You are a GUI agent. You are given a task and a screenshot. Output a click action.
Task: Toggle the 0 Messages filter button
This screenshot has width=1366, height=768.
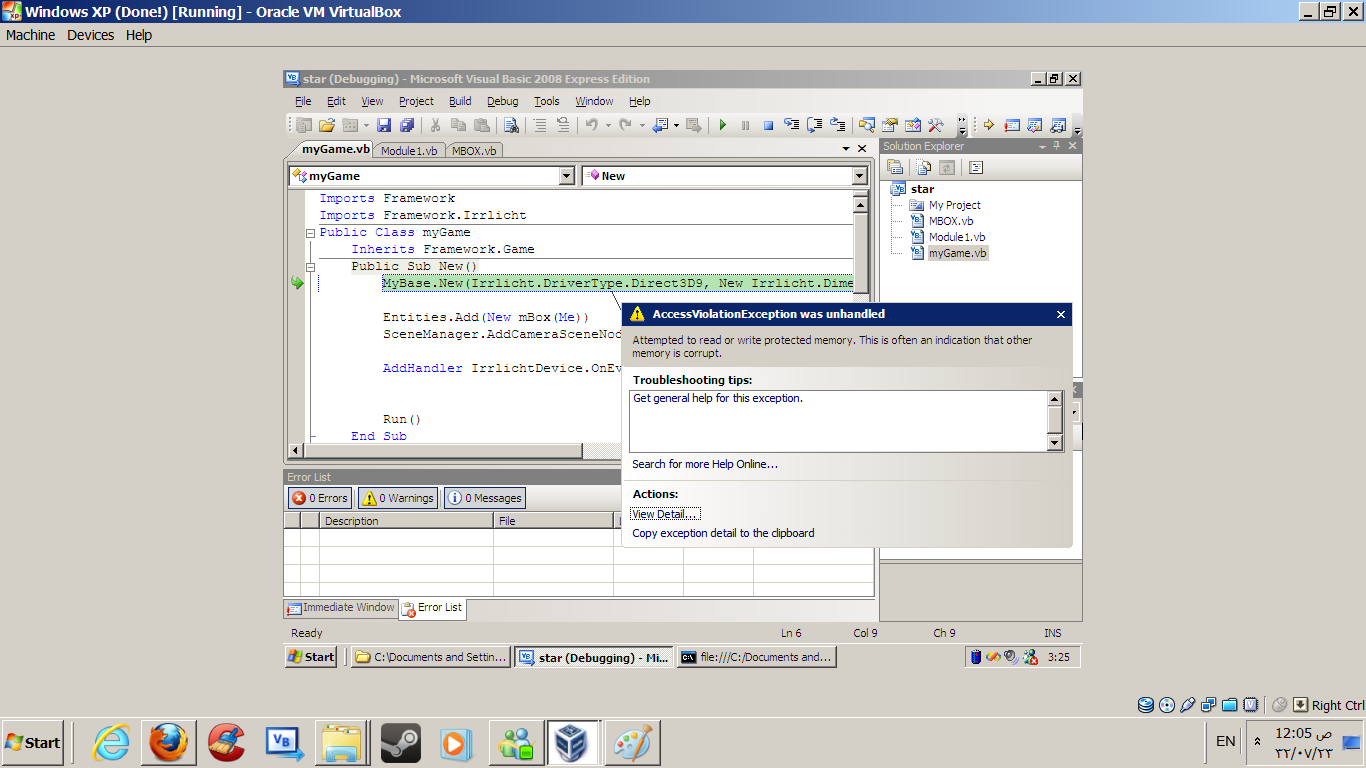tap(484, 498)
